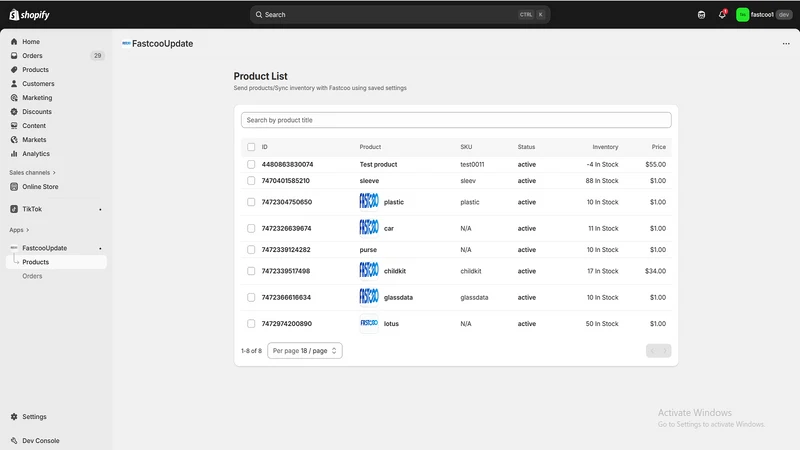800x450 pixels.
Task: Open the Per page dropdown
Action: pyautogui.click(x=305, y=351)
